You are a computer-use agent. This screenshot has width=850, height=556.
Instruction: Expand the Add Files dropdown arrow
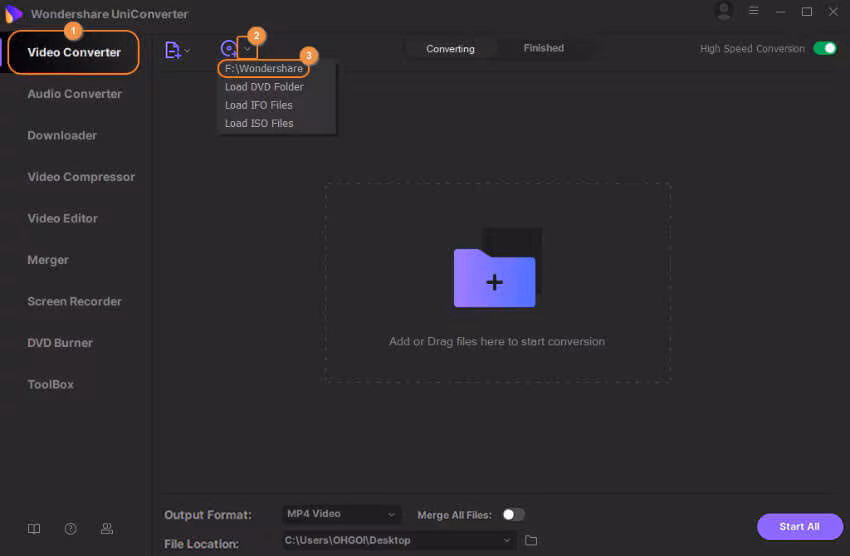(x=188, y=51)
